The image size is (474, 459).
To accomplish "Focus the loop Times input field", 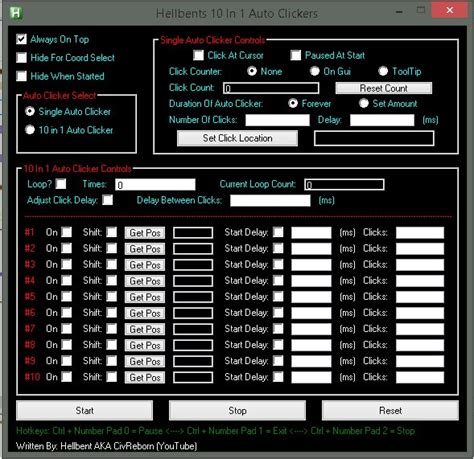I will tap(155, 185).
